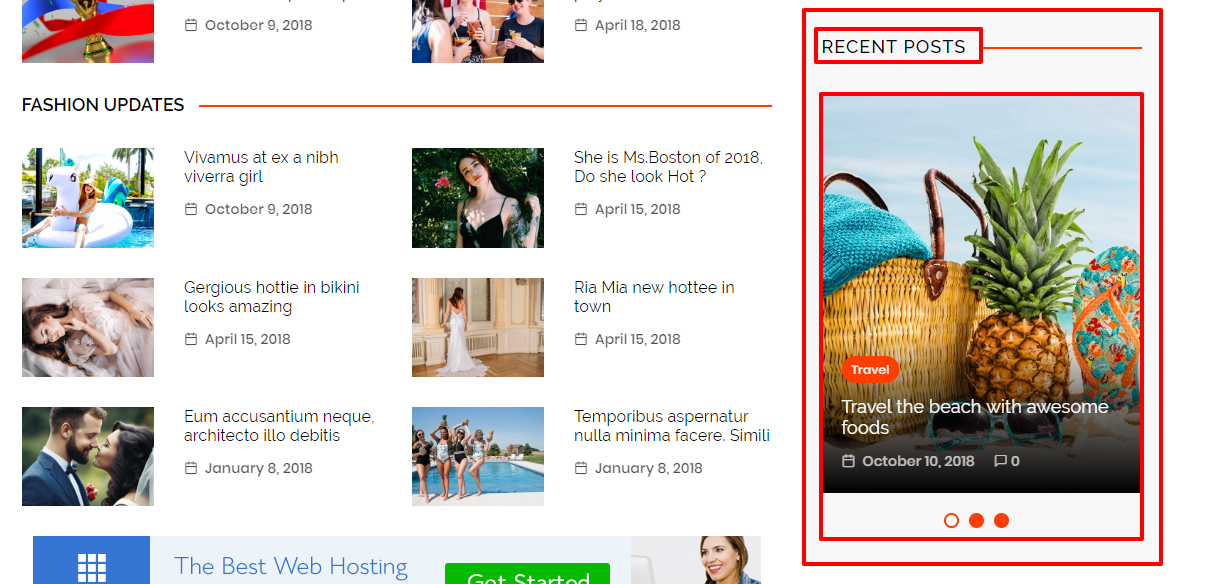Click the grid icon in hosting banner
Image resolution: width=1227 pixels, height=584 pixels.
91,565
